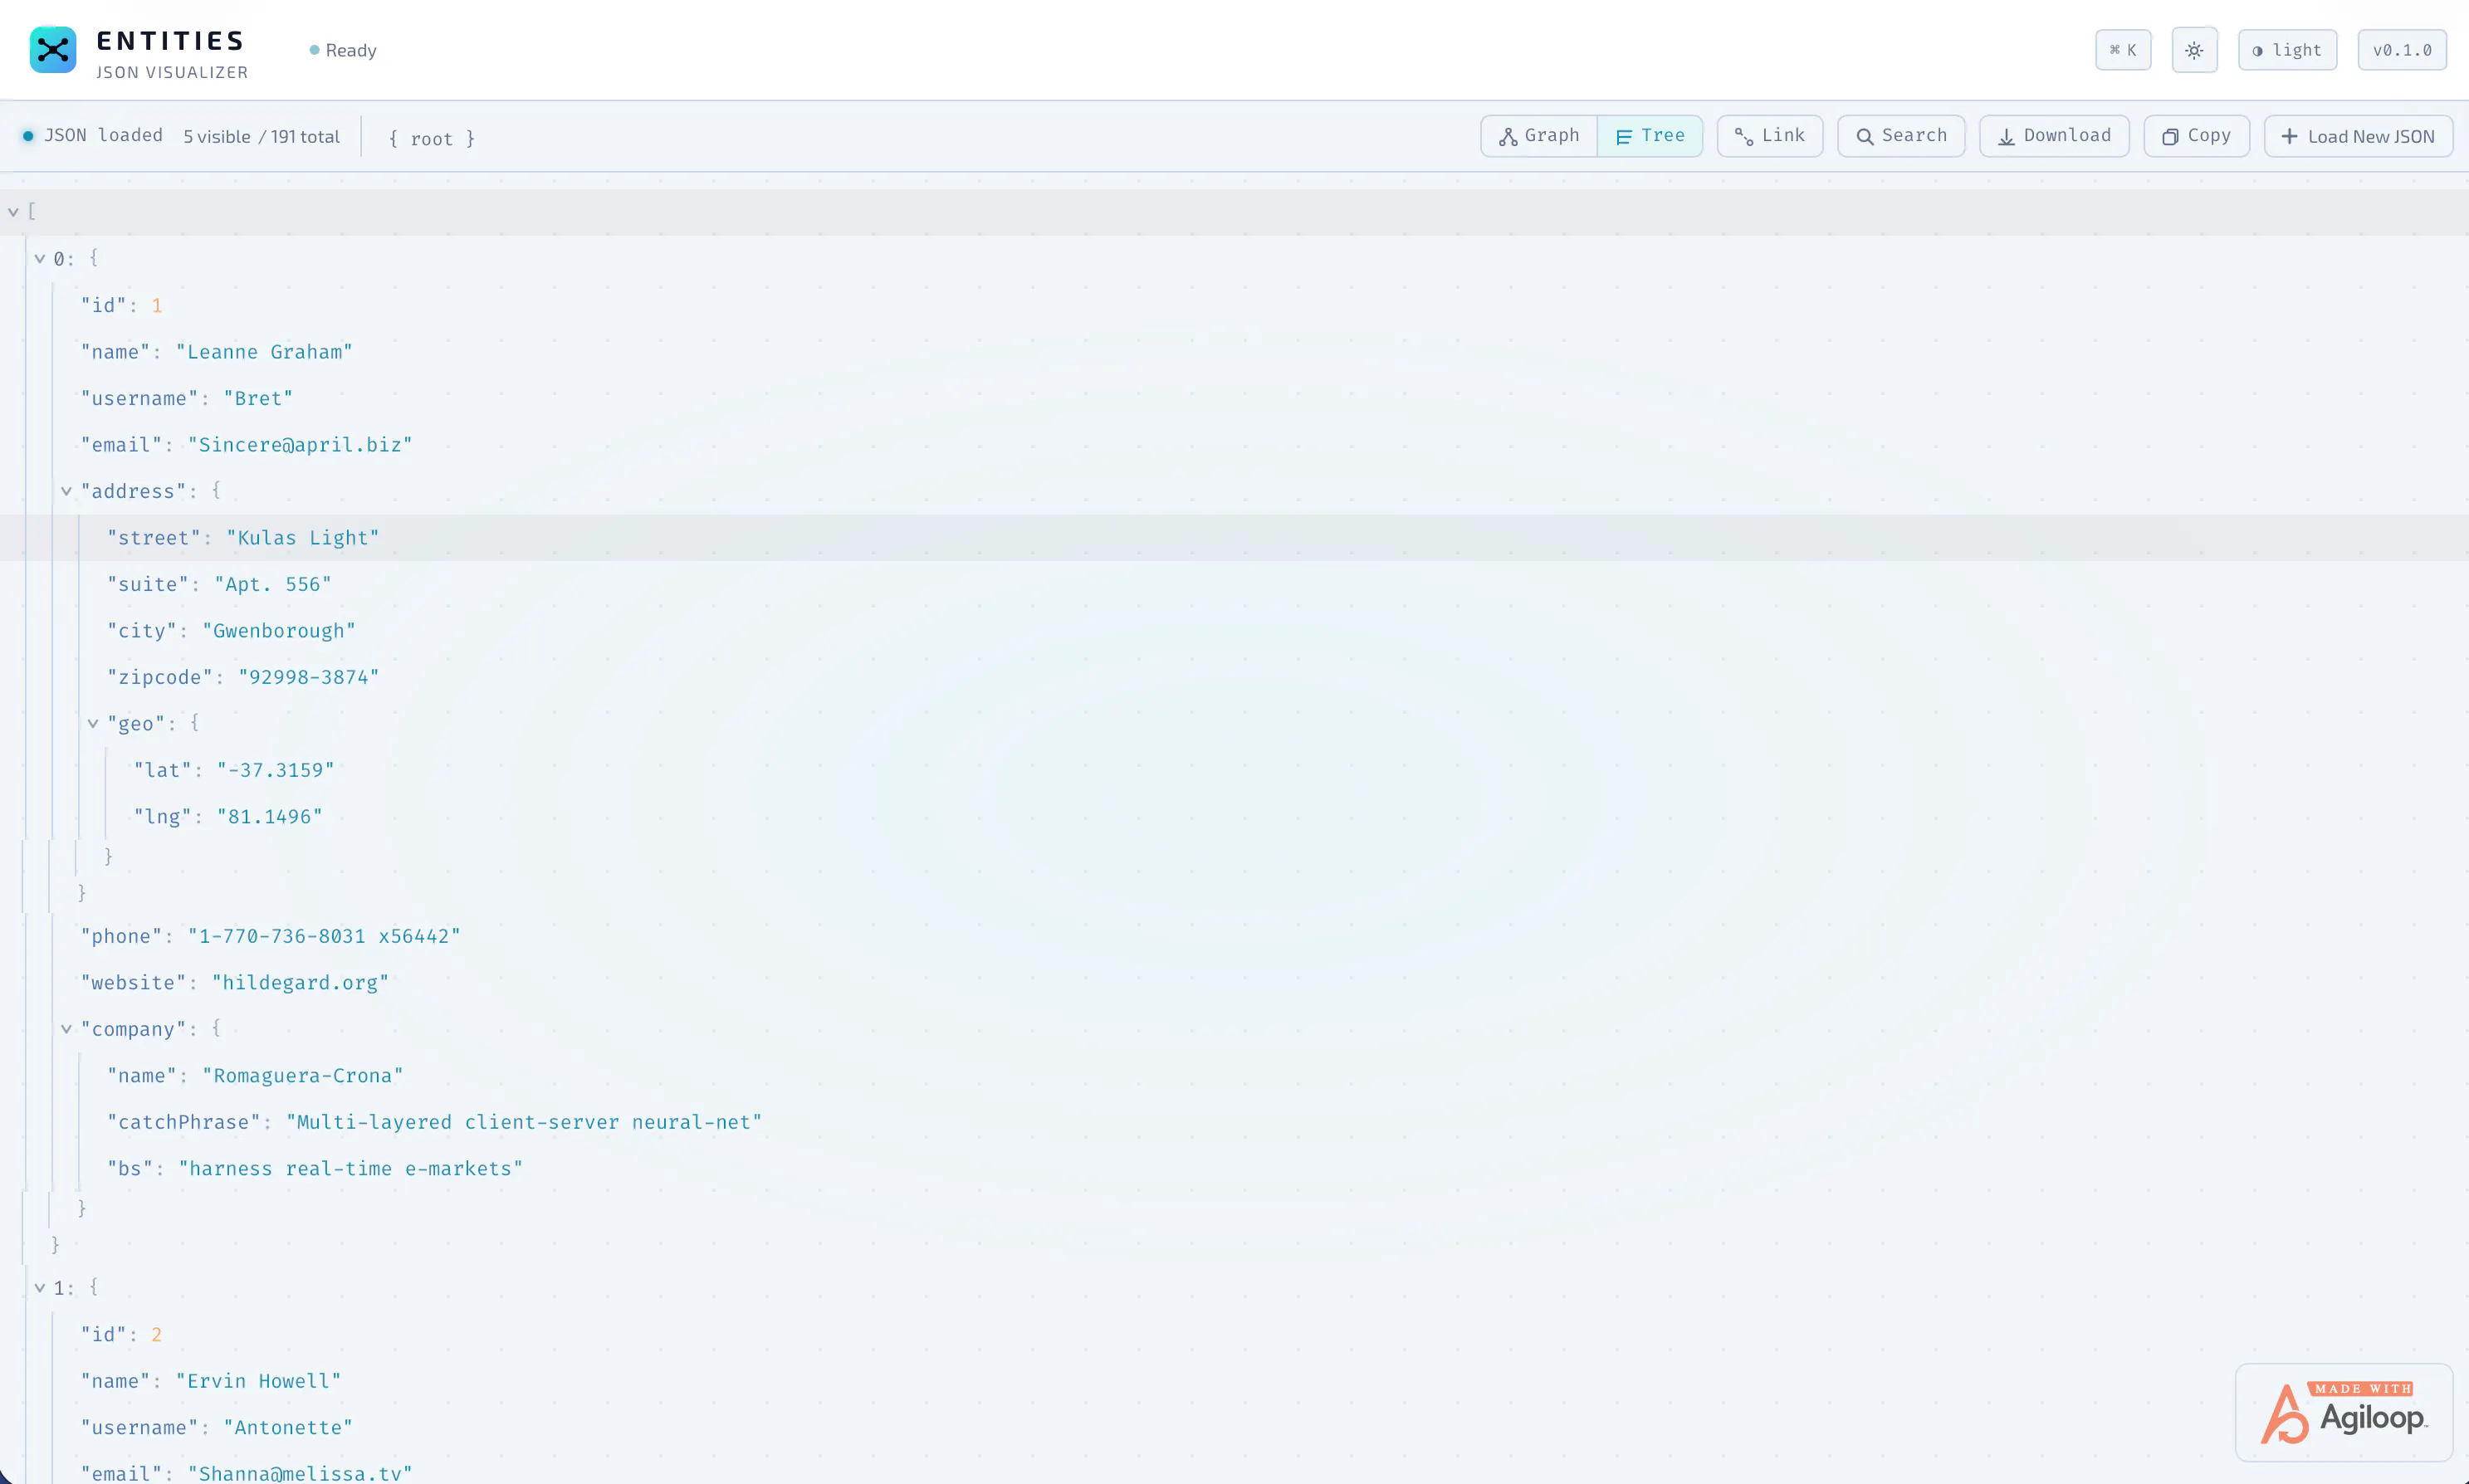Select the "email": "Sincere@april.biz" row
The image size is (2469, 1484).
[1234, 445]
